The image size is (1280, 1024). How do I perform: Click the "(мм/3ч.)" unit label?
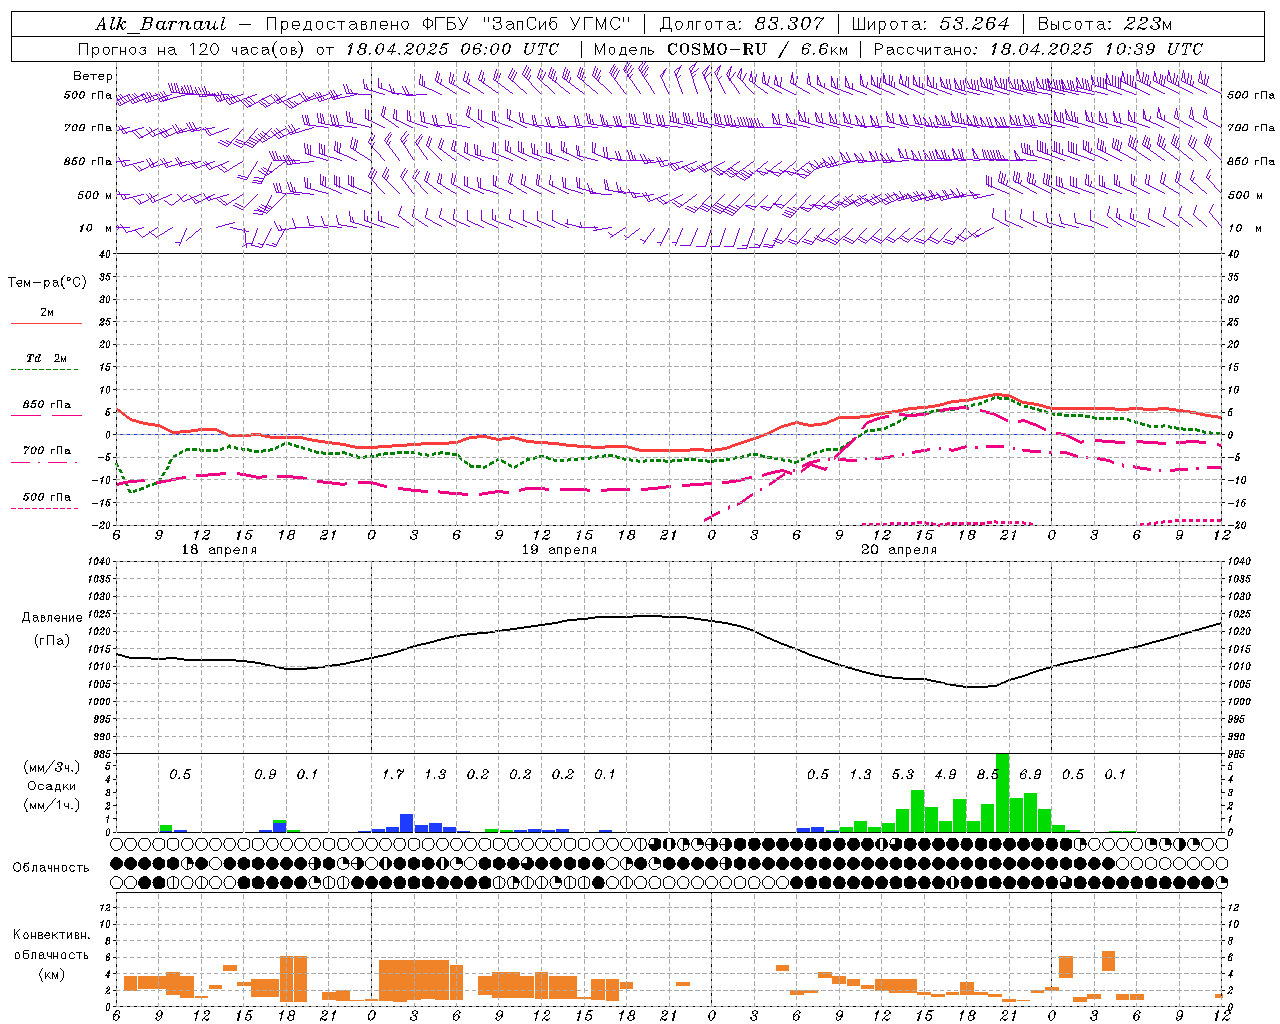pos(51,767)
